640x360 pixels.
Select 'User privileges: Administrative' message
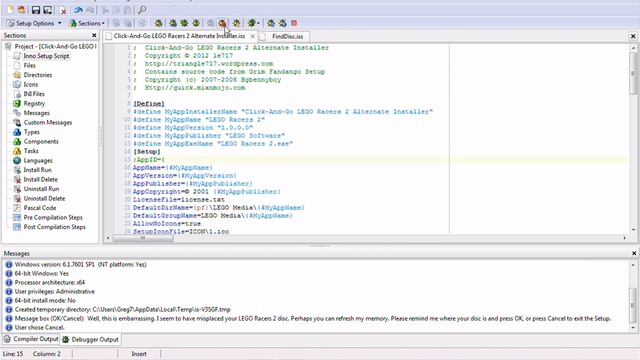coord(55,291)
